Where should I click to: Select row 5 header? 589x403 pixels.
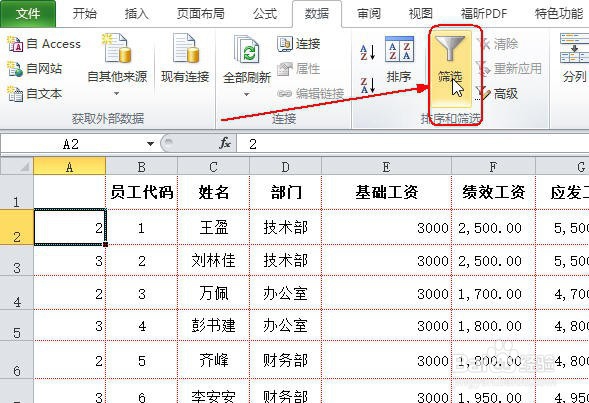click(17, 325)
